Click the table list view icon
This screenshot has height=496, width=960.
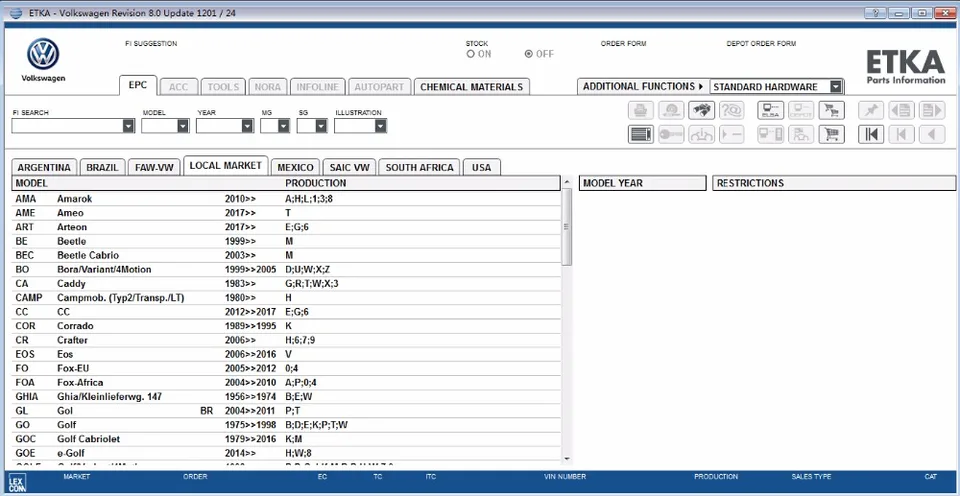(x=640, y=134)
